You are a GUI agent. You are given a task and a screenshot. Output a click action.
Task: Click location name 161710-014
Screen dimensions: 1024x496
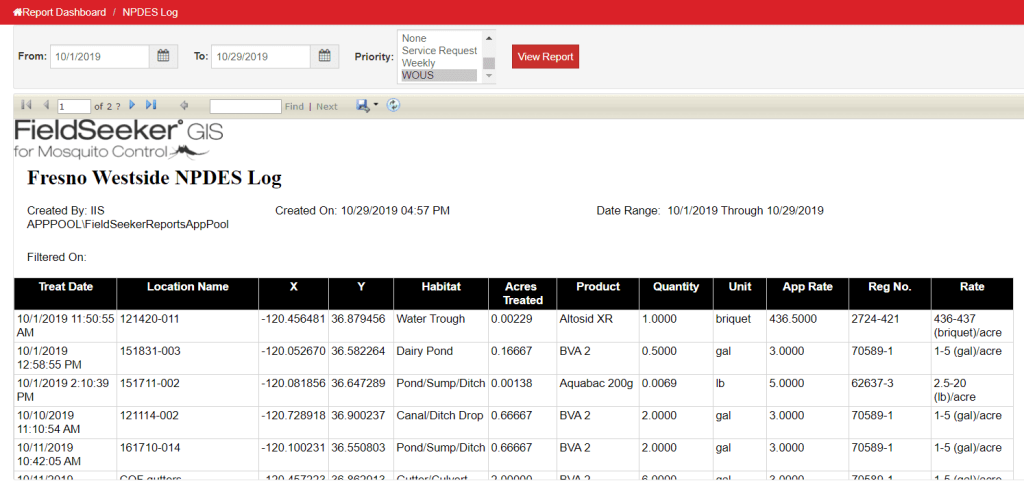[x=150, y=448]
